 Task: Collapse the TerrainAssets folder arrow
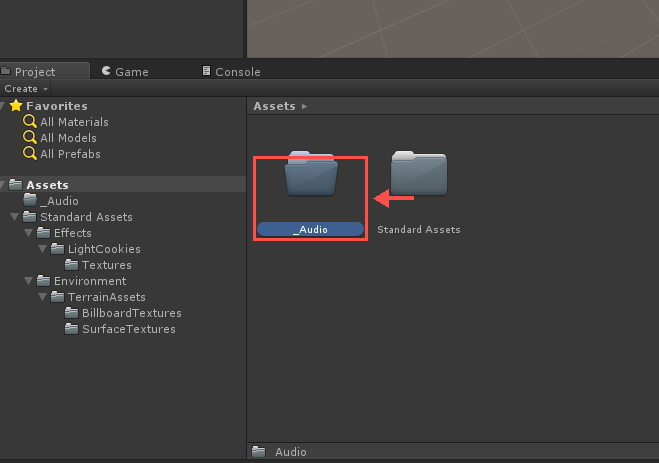click(x=42, y=297)
